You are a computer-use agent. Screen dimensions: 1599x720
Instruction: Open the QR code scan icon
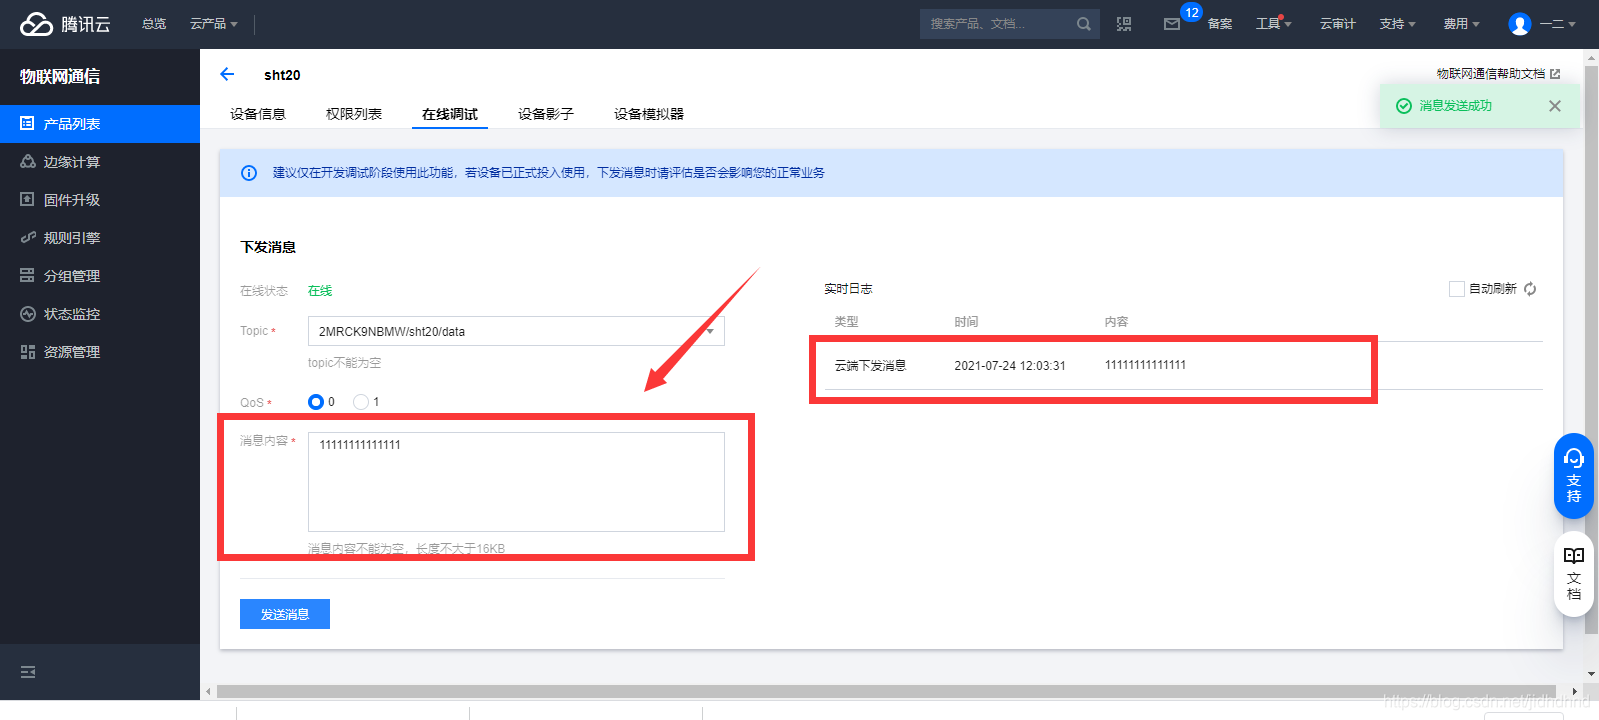[1124, 24]
